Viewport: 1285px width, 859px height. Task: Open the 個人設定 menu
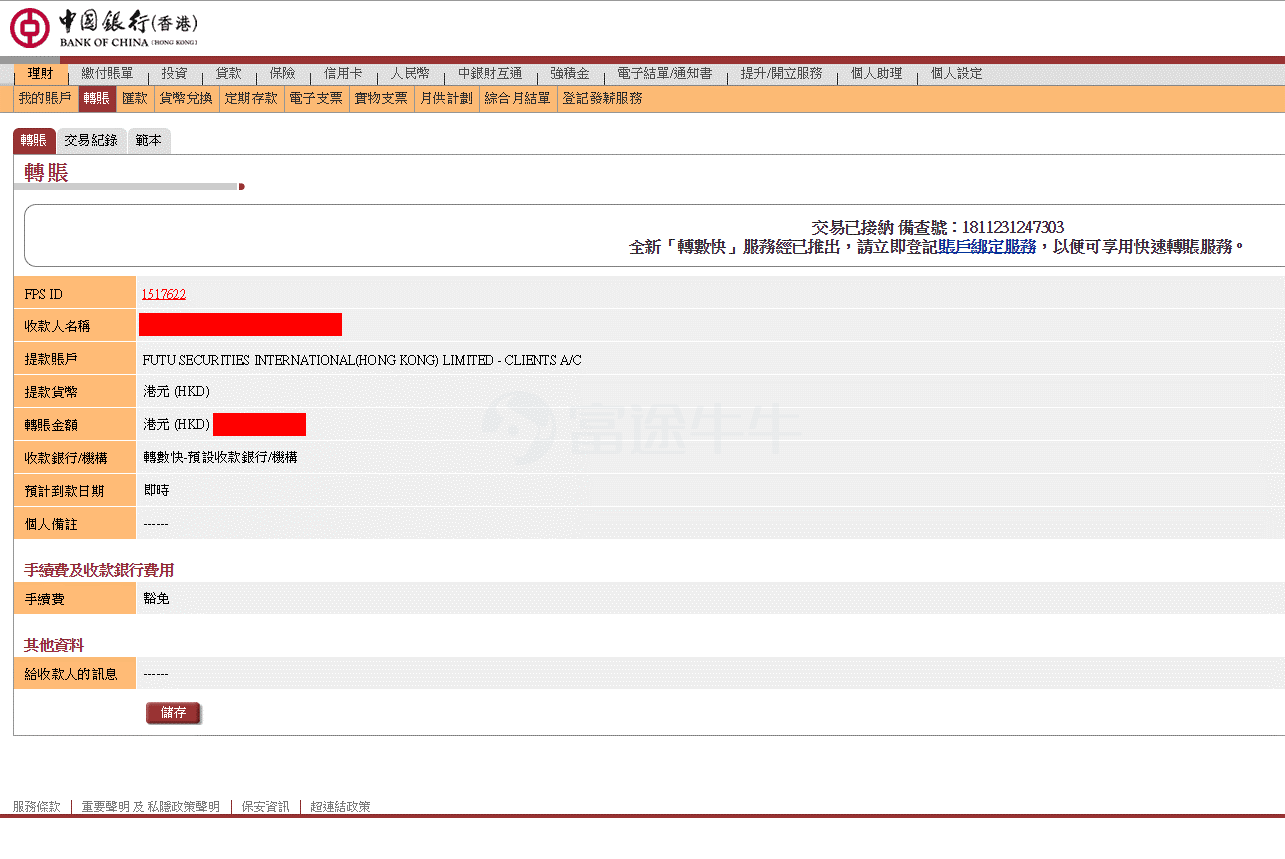tap(956, 74)
